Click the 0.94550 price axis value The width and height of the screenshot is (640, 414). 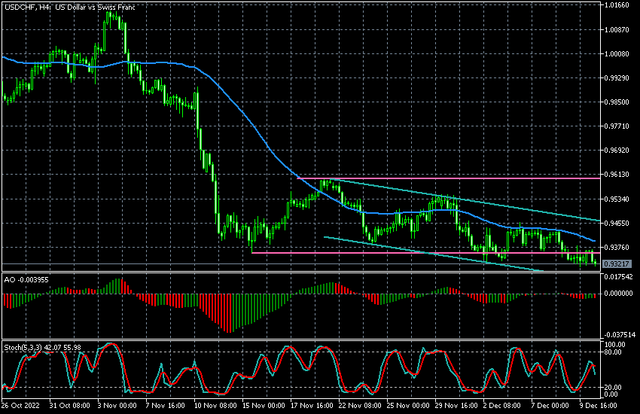pyautogui.click(x=616, y=223)
